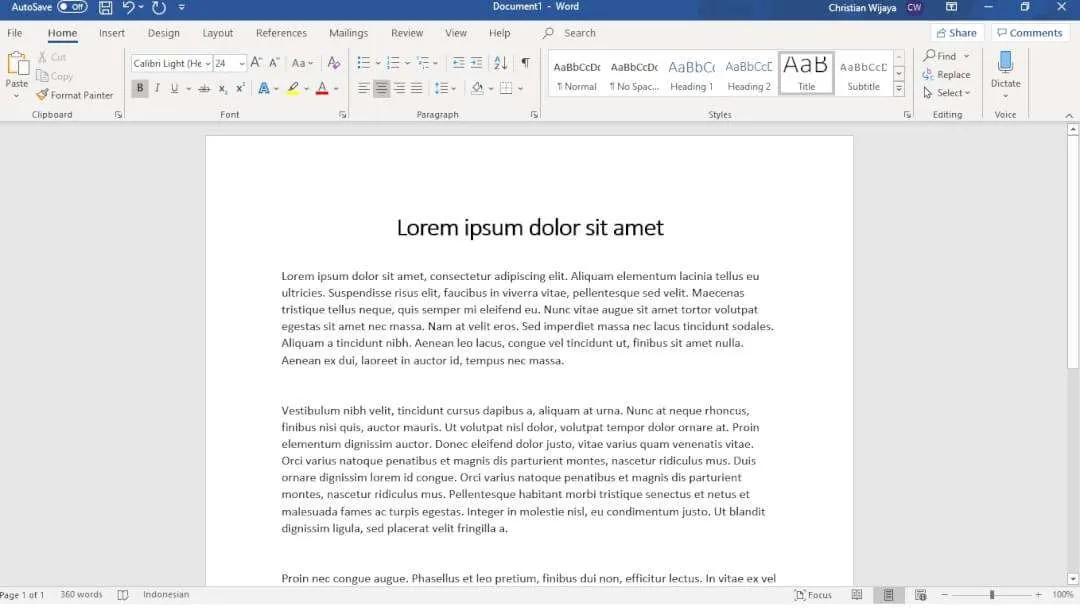This screenshot has height=611, width=1080.
Task: Switch to References tab
Action: point(281,32)
